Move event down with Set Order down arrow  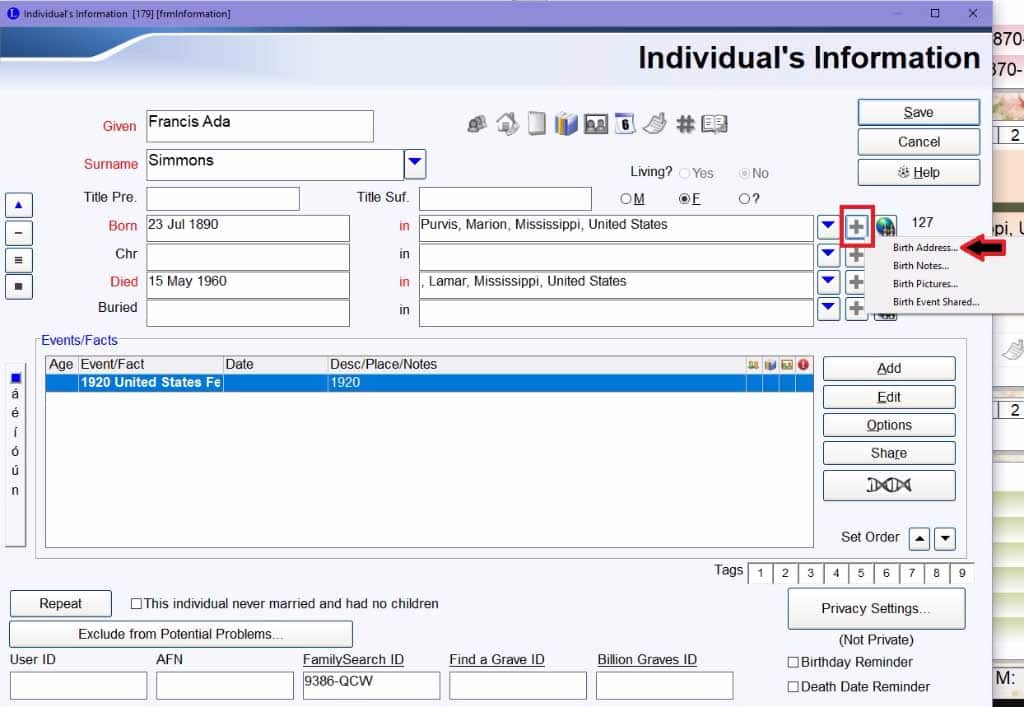point(945,539)
